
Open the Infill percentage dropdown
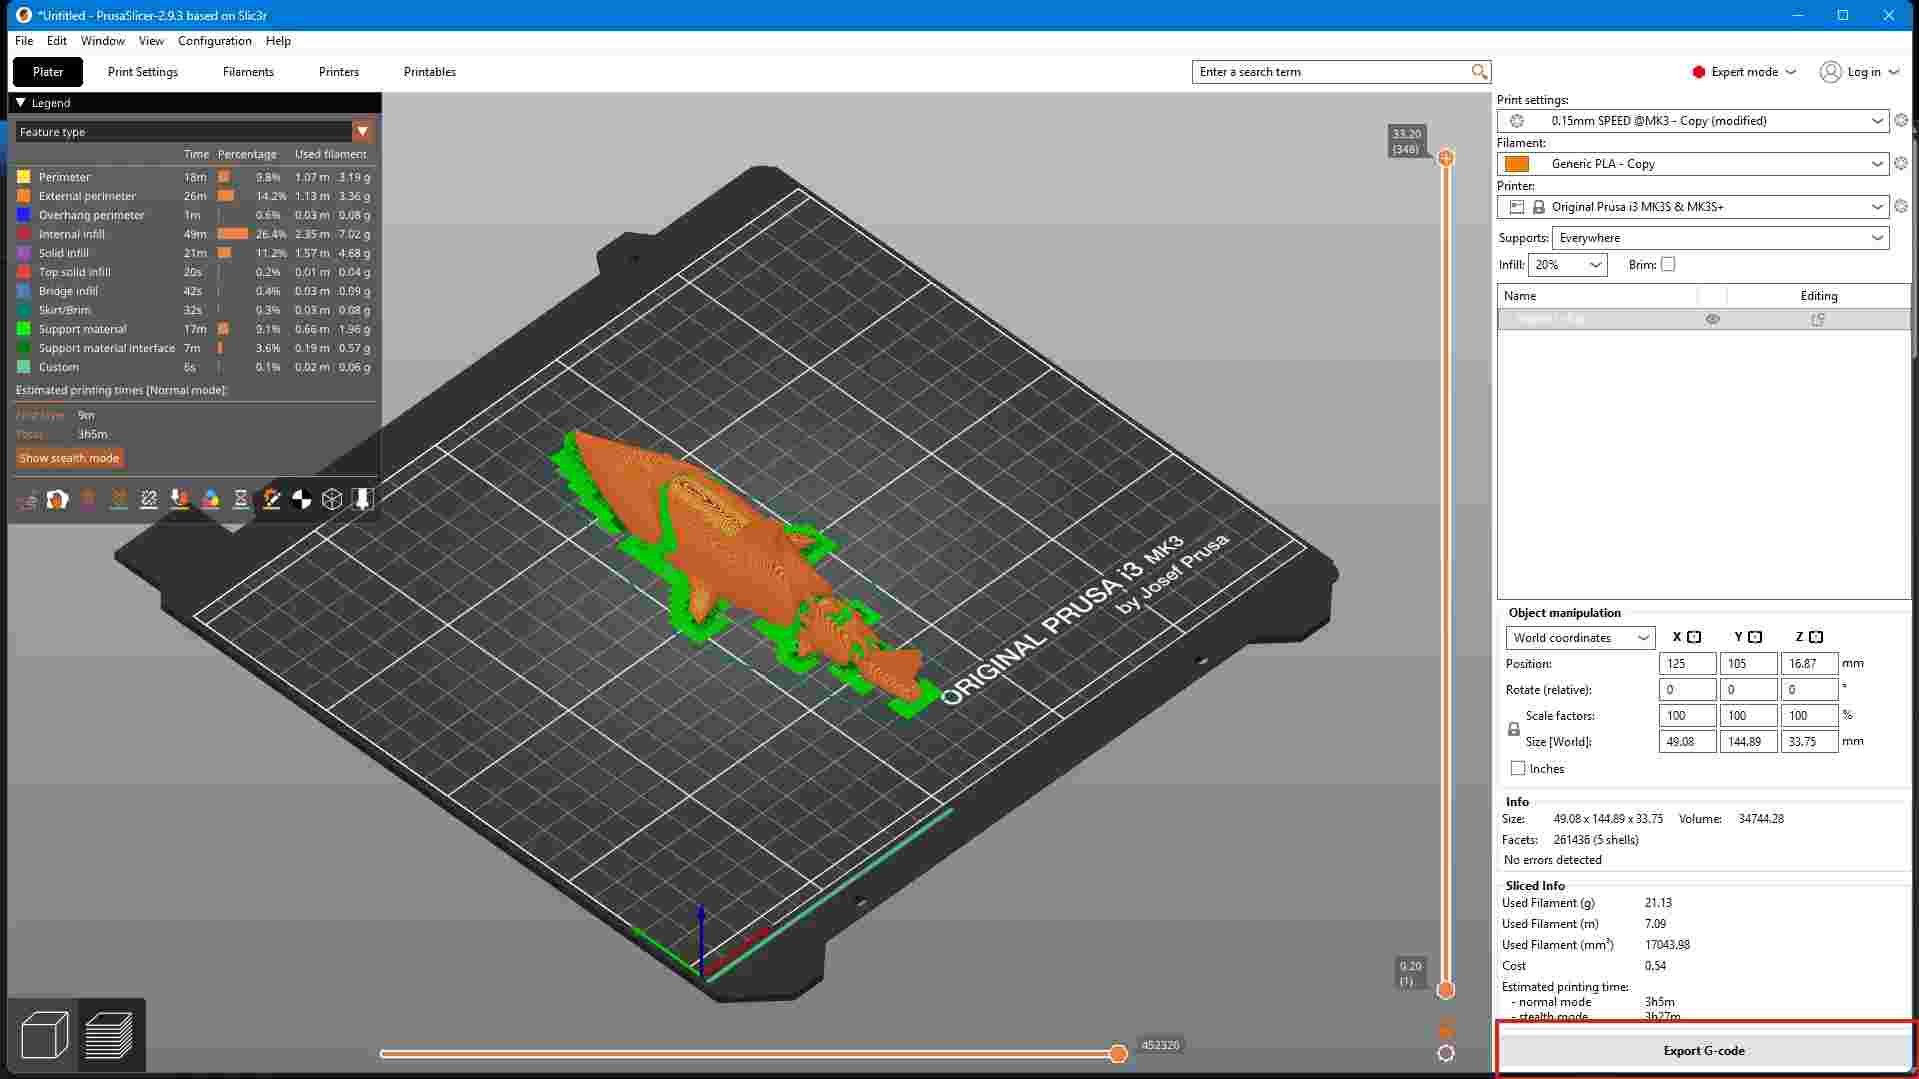(1567, 265)
